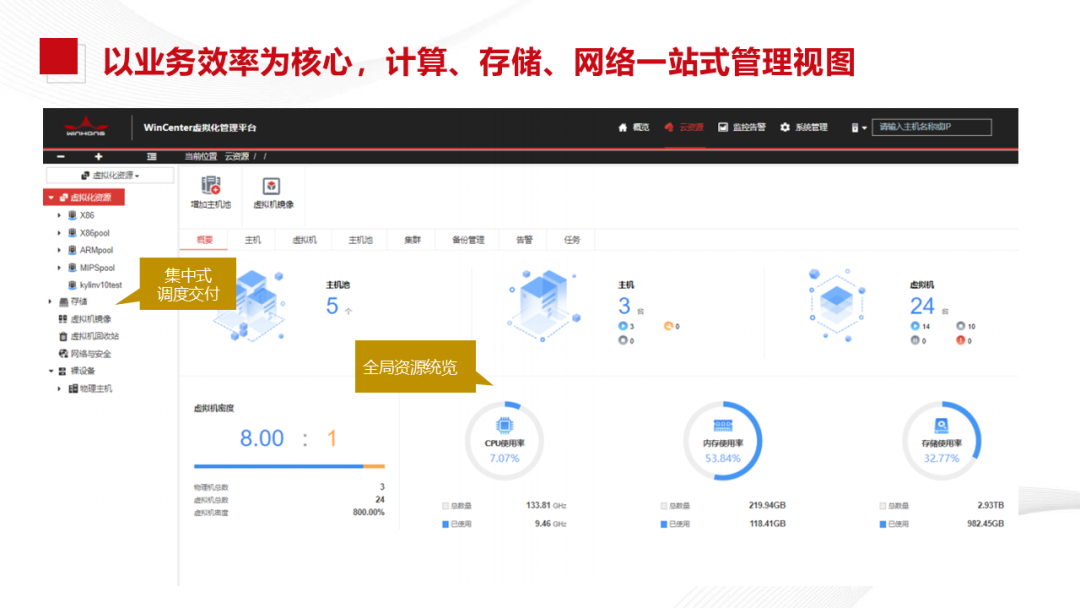Expand the 物理主机 tree node arrow
The height and width of the screenshot is (608, 1080).
59,389
